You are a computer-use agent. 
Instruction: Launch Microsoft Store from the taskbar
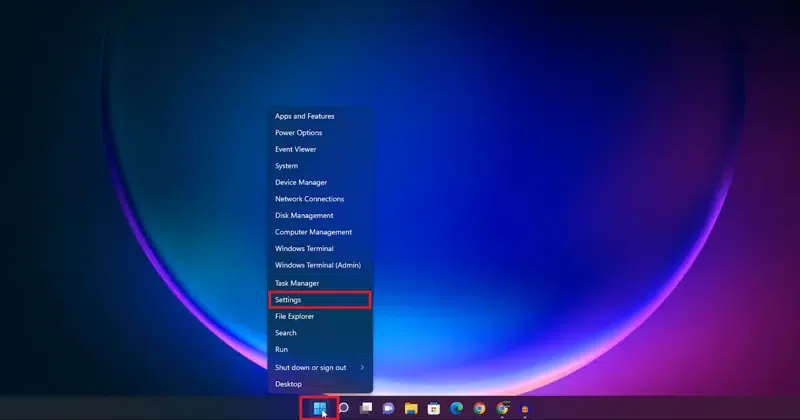click(x=434, y=408)
